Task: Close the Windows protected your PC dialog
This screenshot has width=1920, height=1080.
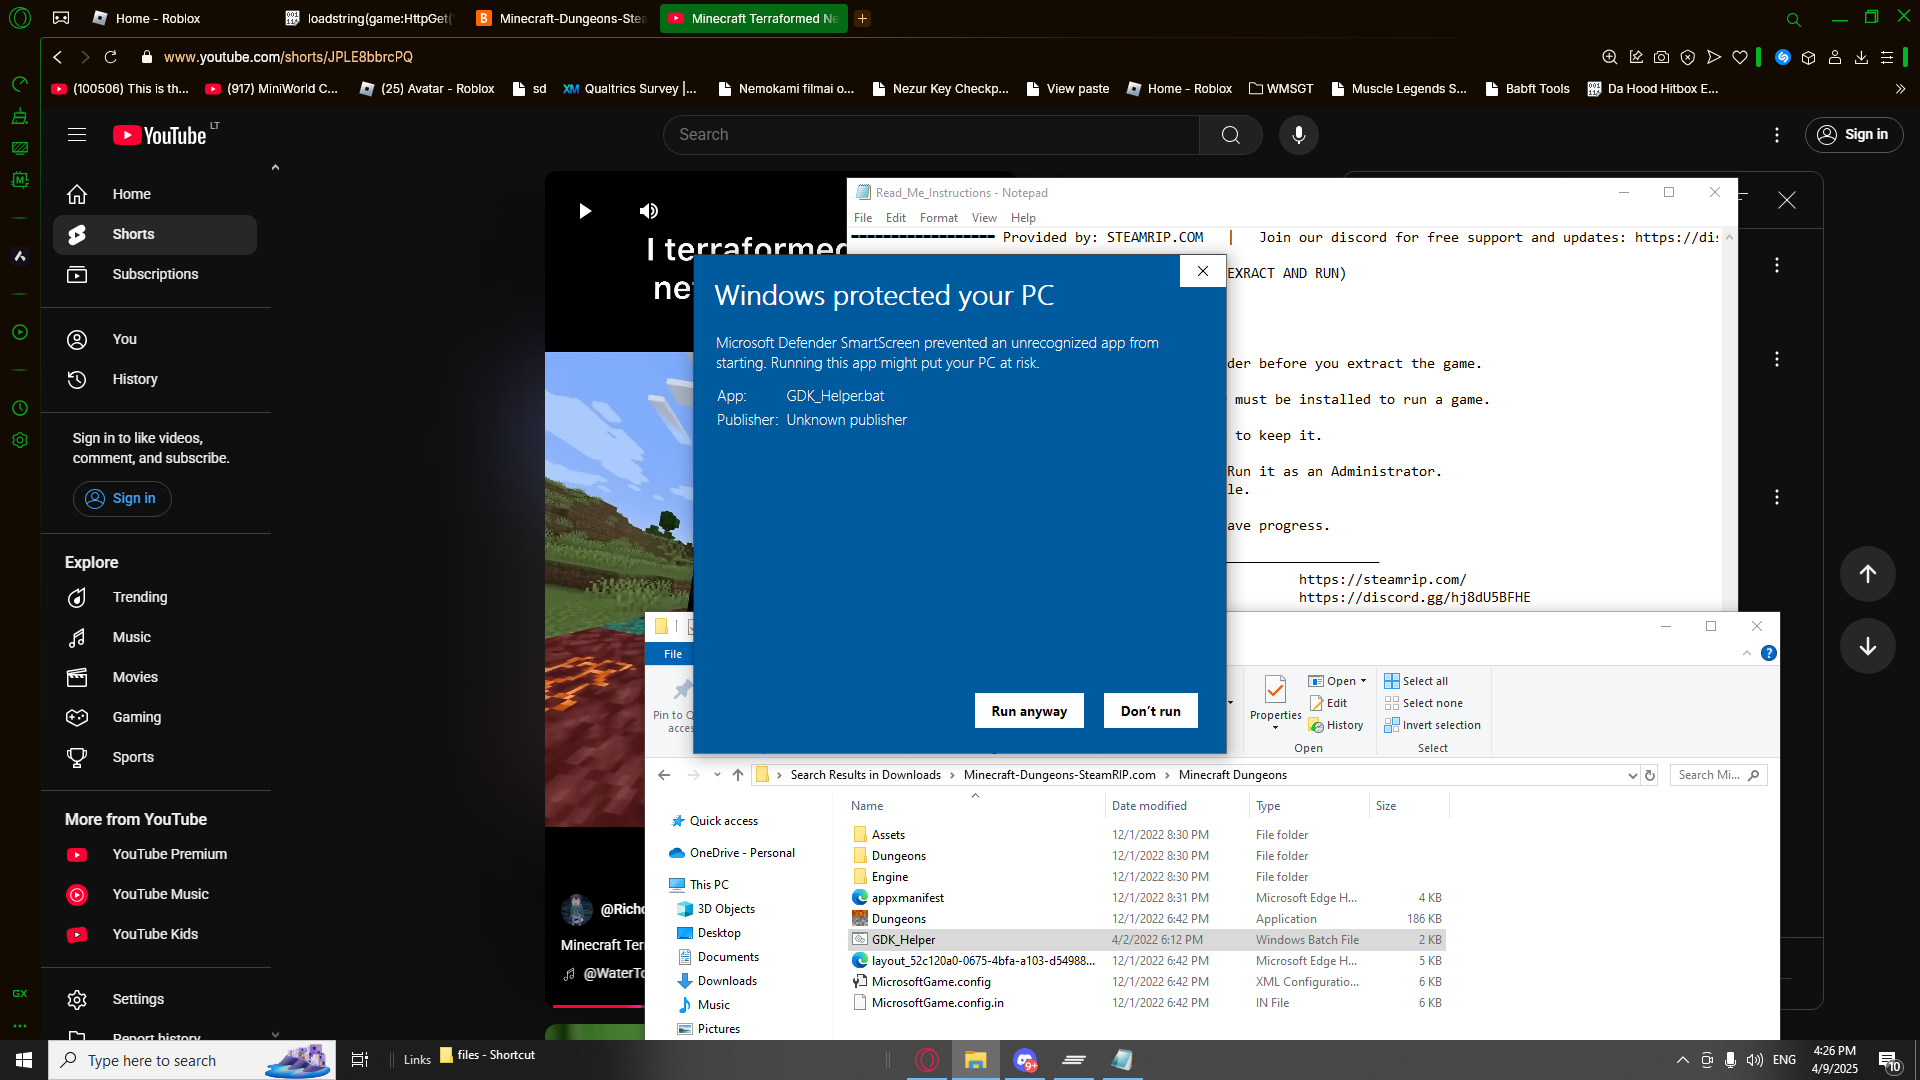Action: (1203, 271)
